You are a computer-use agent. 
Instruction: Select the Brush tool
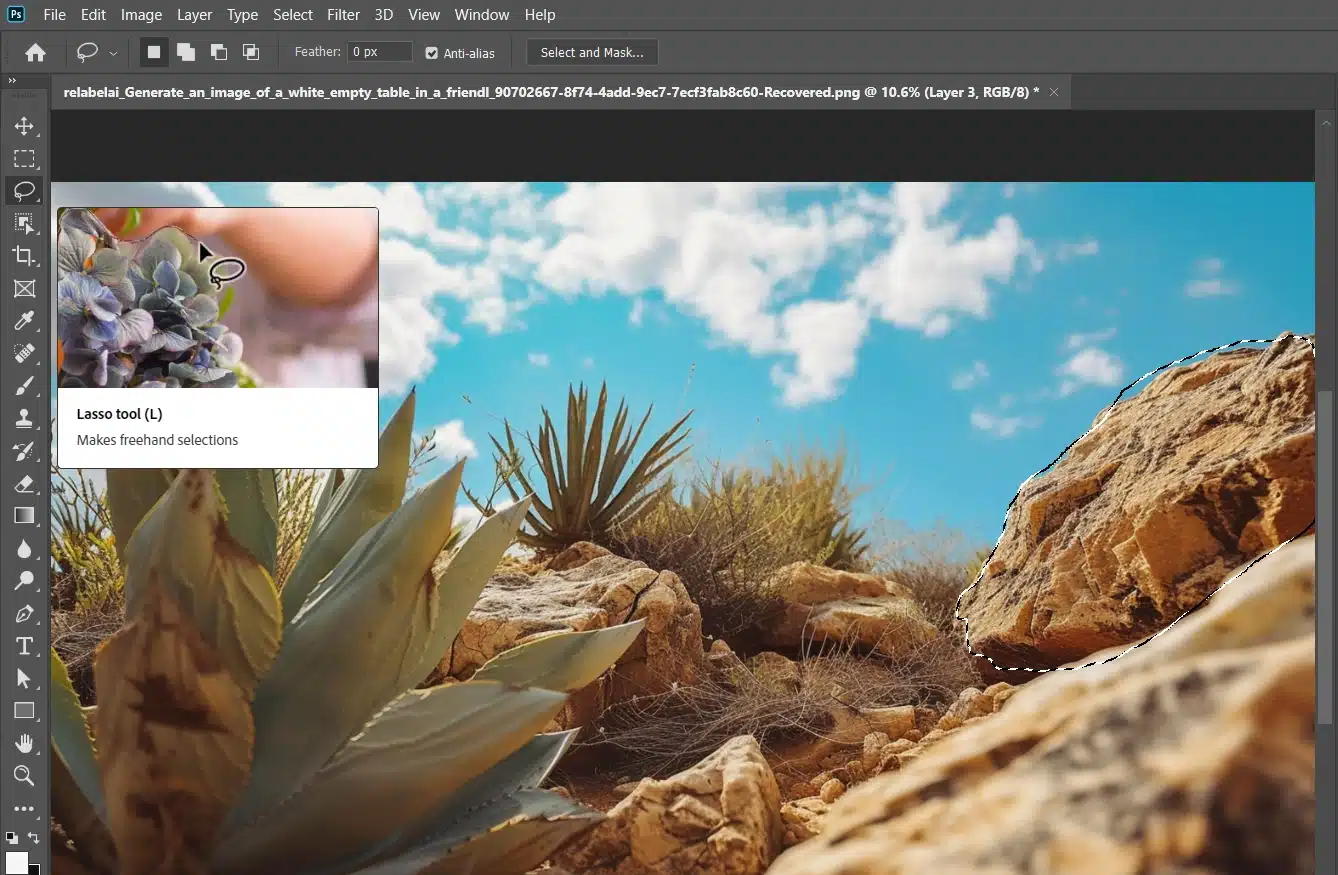pyautogui.click(x=24, y=386)
